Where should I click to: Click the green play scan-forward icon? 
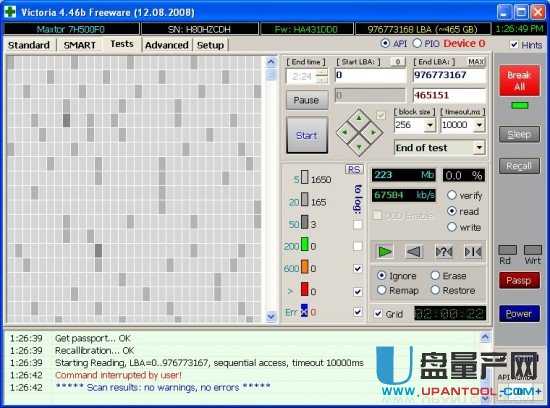point(384,252)
